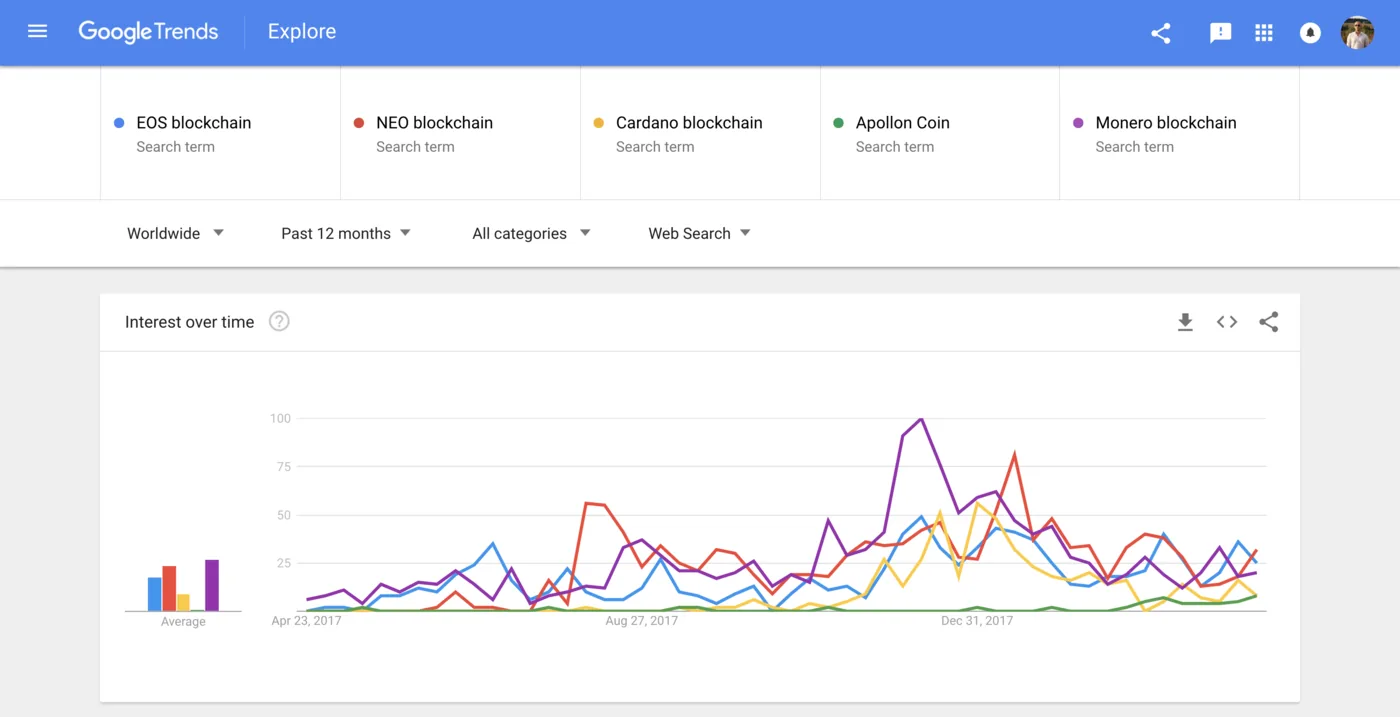Click the Google Trends logo
Image resolution: width=1400 pixels, height=717 pixels.
[148, 32]
